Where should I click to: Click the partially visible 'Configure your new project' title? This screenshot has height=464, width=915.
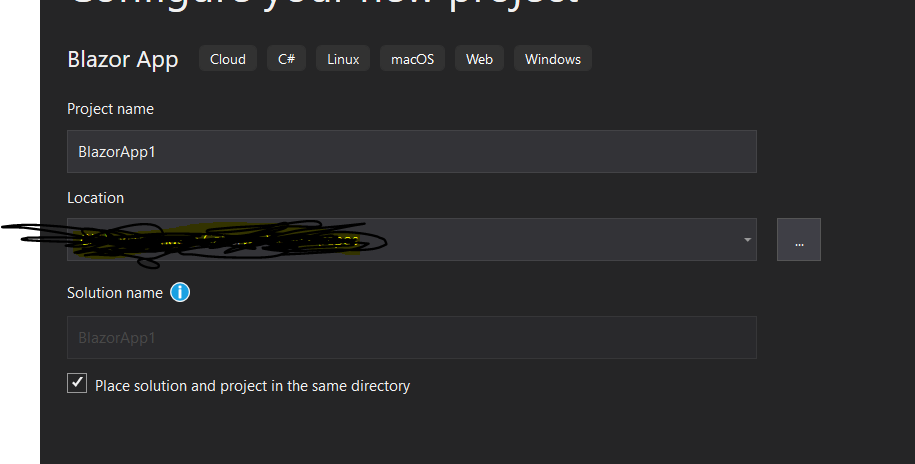click(324, 3)
